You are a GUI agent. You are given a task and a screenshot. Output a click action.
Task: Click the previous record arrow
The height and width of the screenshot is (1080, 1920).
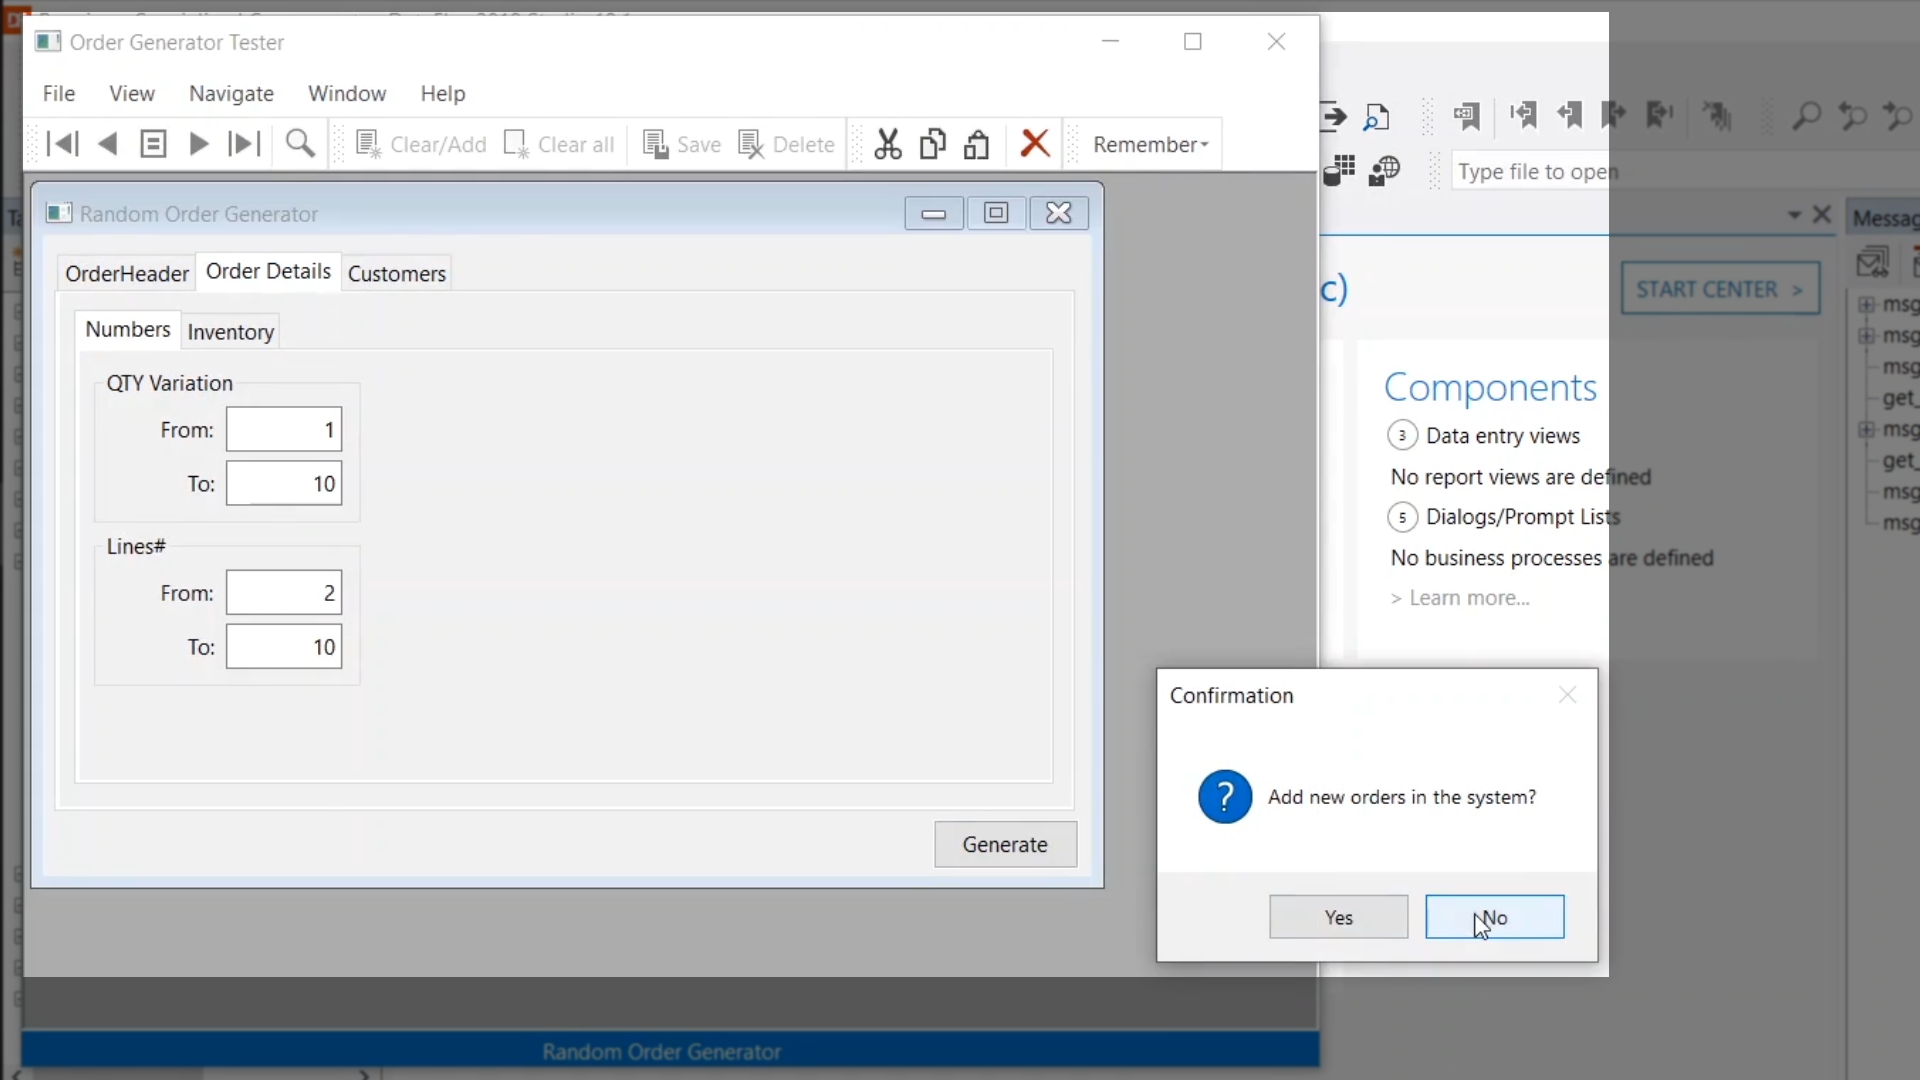coord(108,144)
